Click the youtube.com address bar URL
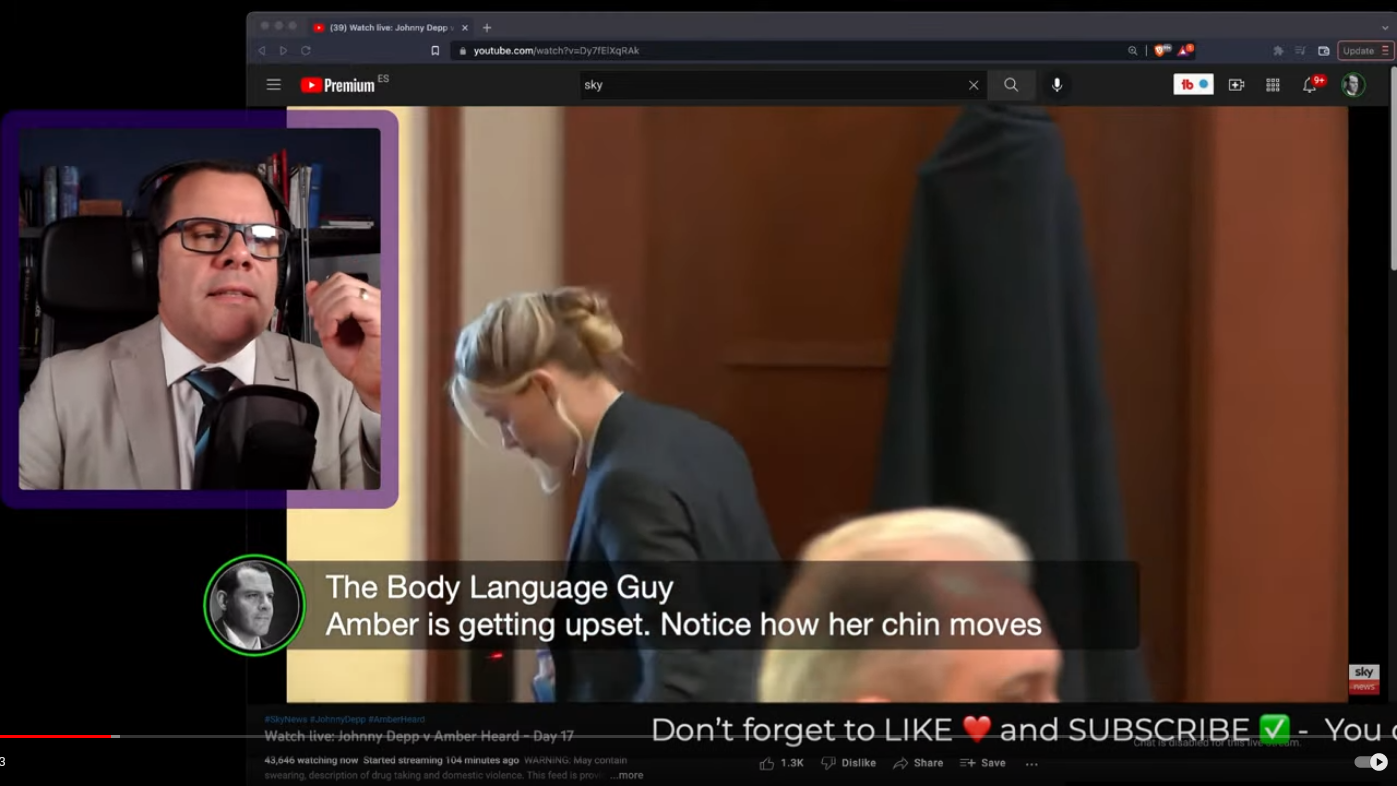Viewport: 1397px width, 786px height. [x=556, y=51]
